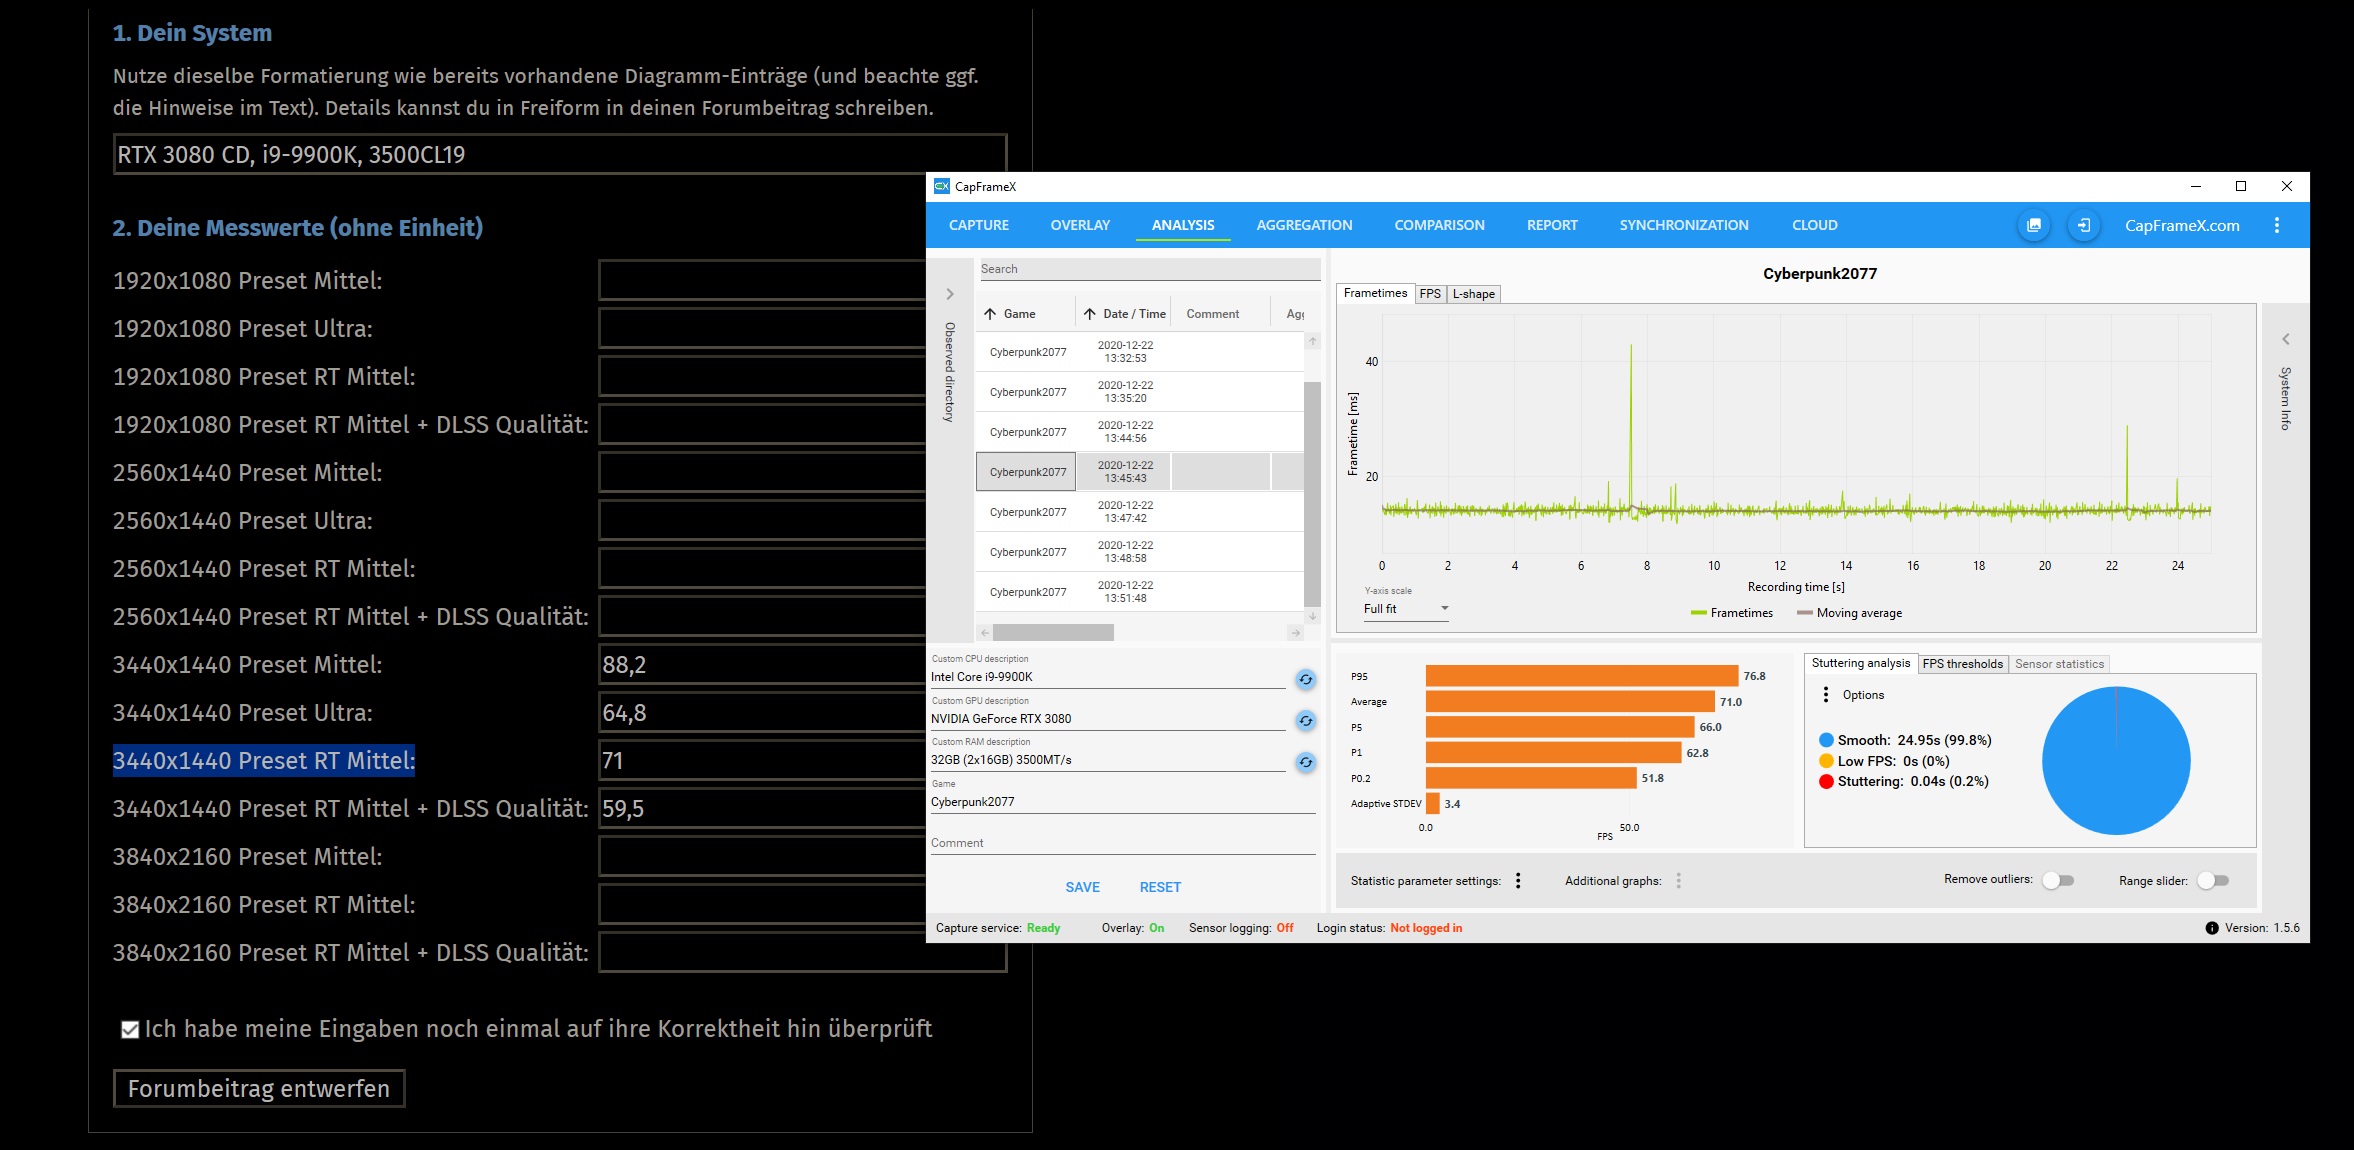Click the SAVE button
Image resolution: width=2354 pixels, height=1150 pixels.
click(1082, 887)
